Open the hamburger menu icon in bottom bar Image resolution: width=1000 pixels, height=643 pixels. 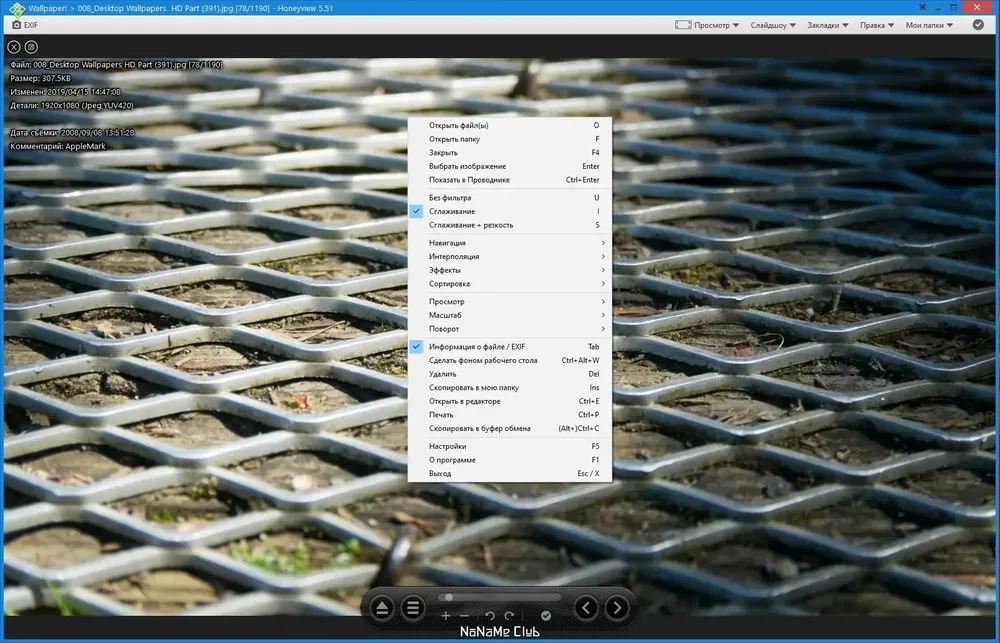pos(413,608)
